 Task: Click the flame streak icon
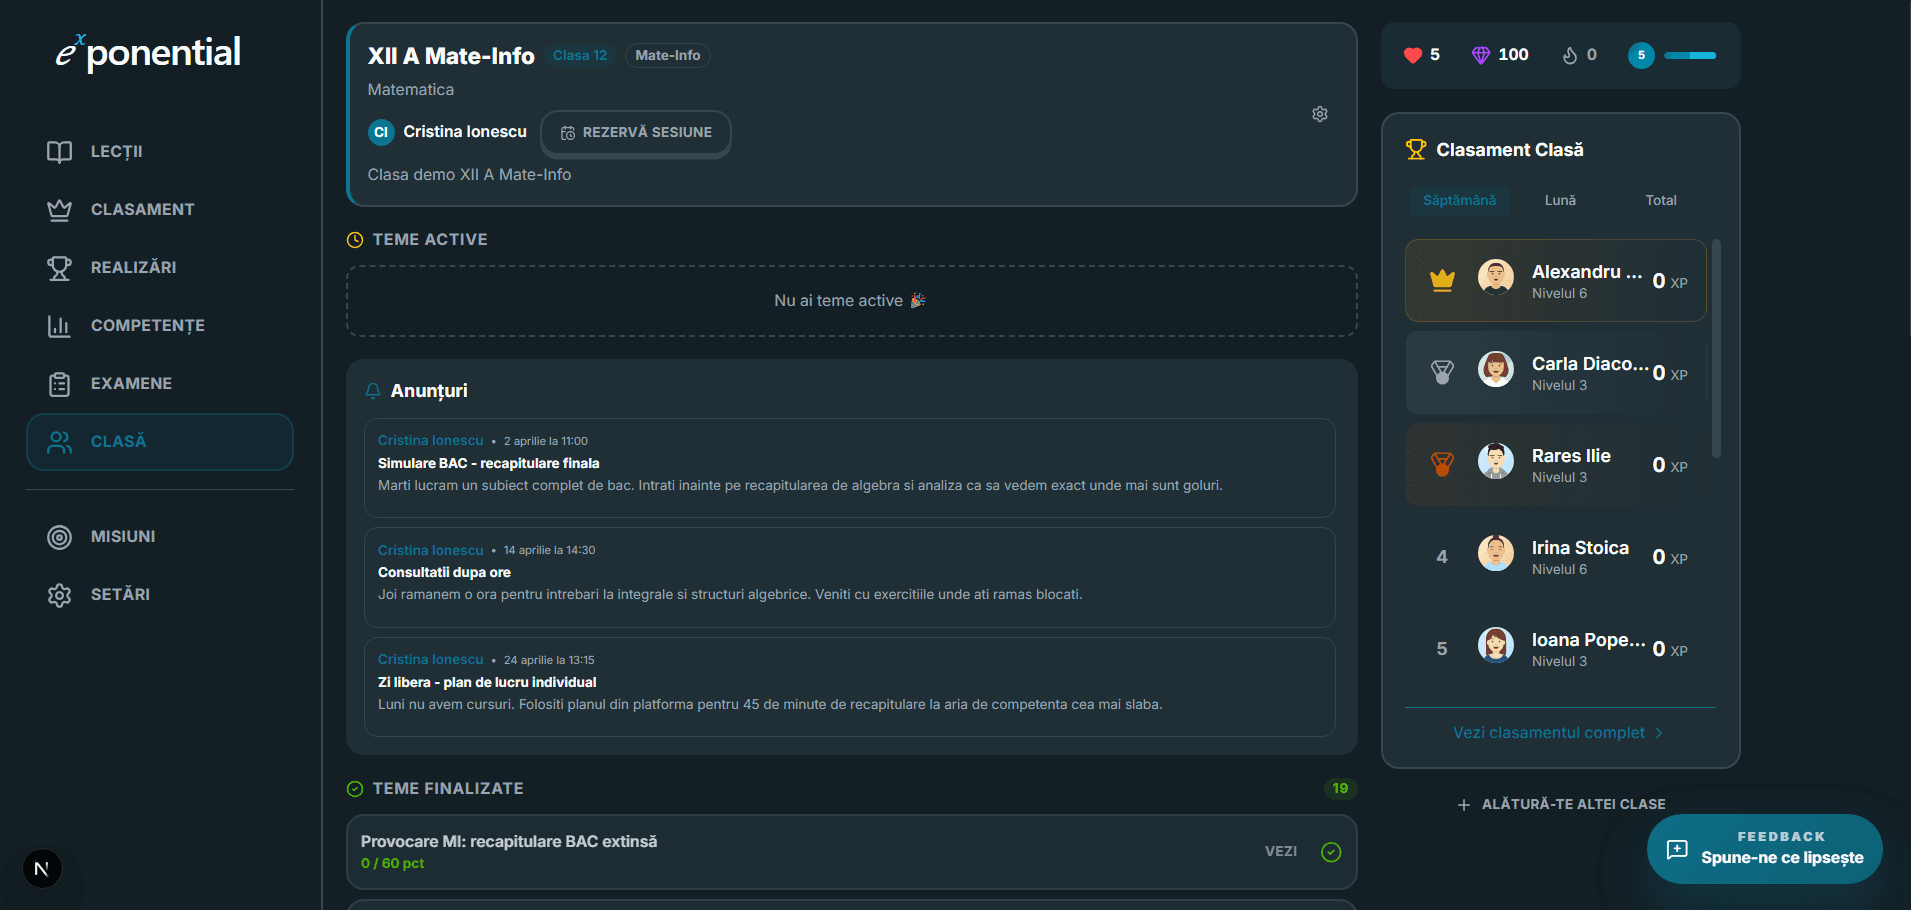pos(1570,55)
